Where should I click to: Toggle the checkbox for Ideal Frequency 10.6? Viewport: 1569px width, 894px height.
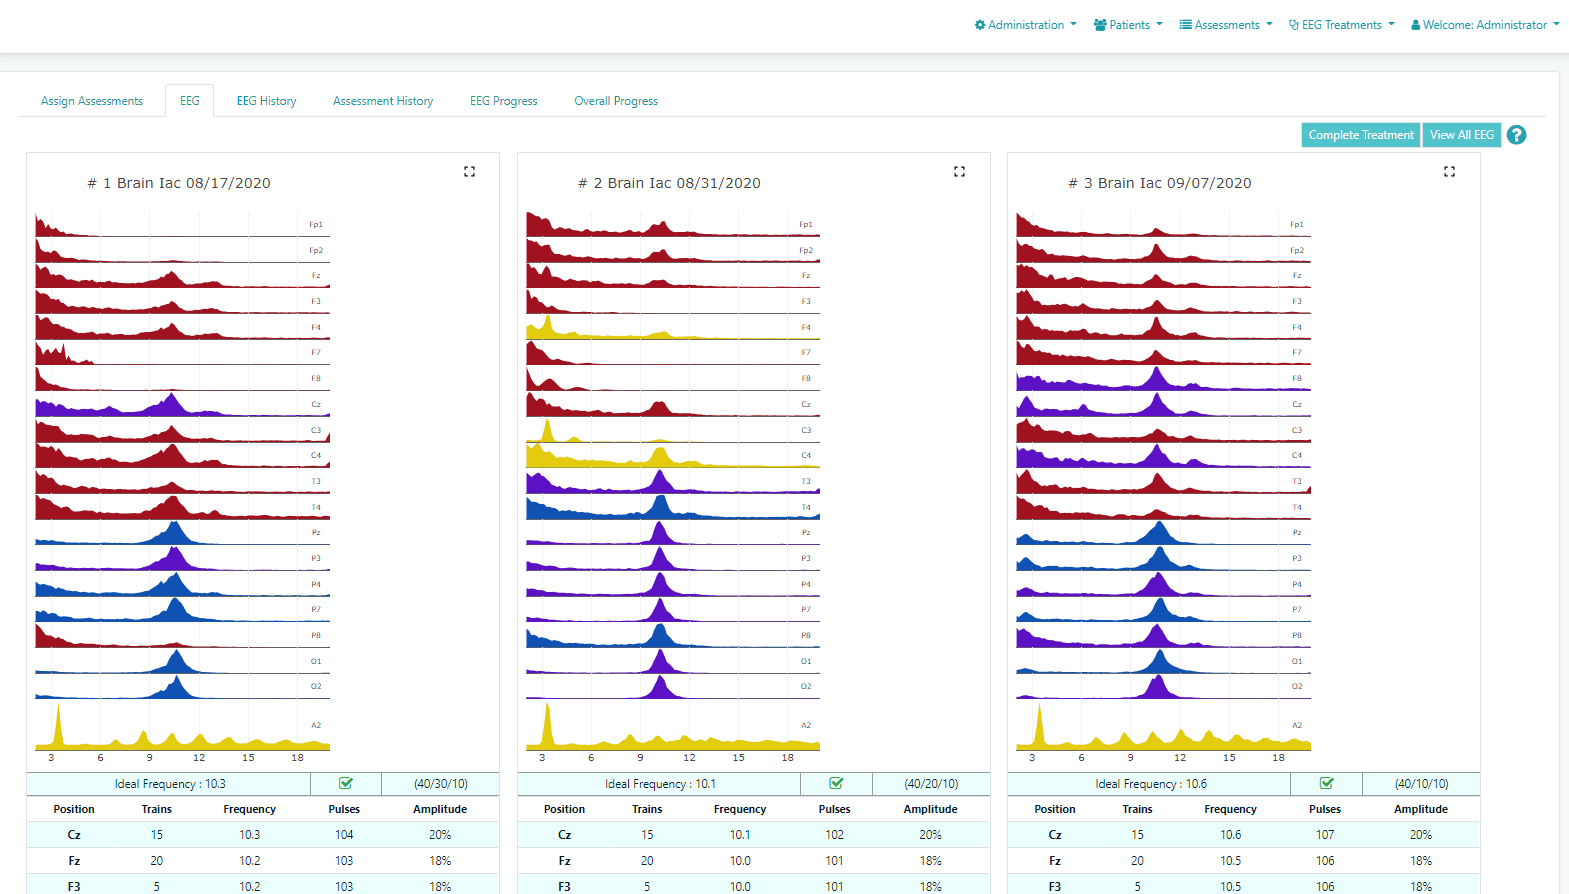click(x=1326, y=784)
